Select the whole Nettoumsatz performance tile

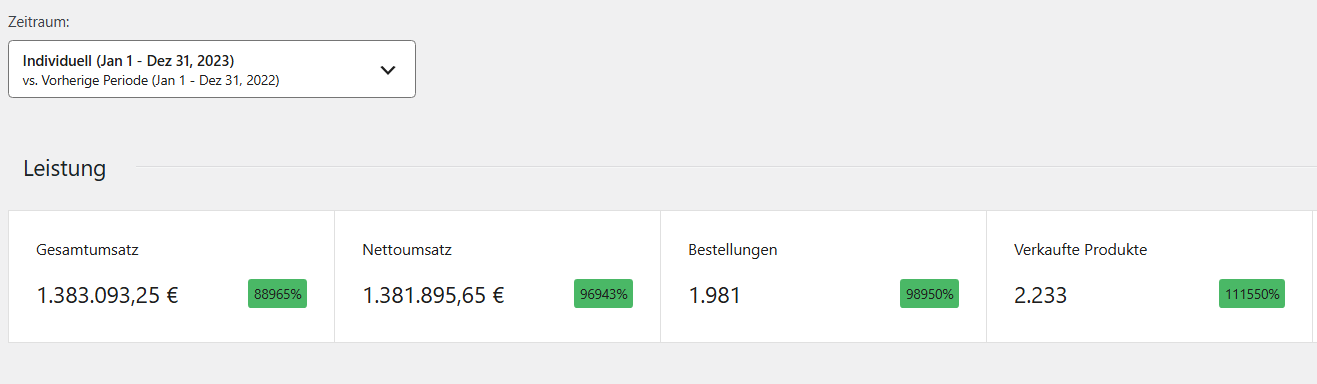coord(497,276)
